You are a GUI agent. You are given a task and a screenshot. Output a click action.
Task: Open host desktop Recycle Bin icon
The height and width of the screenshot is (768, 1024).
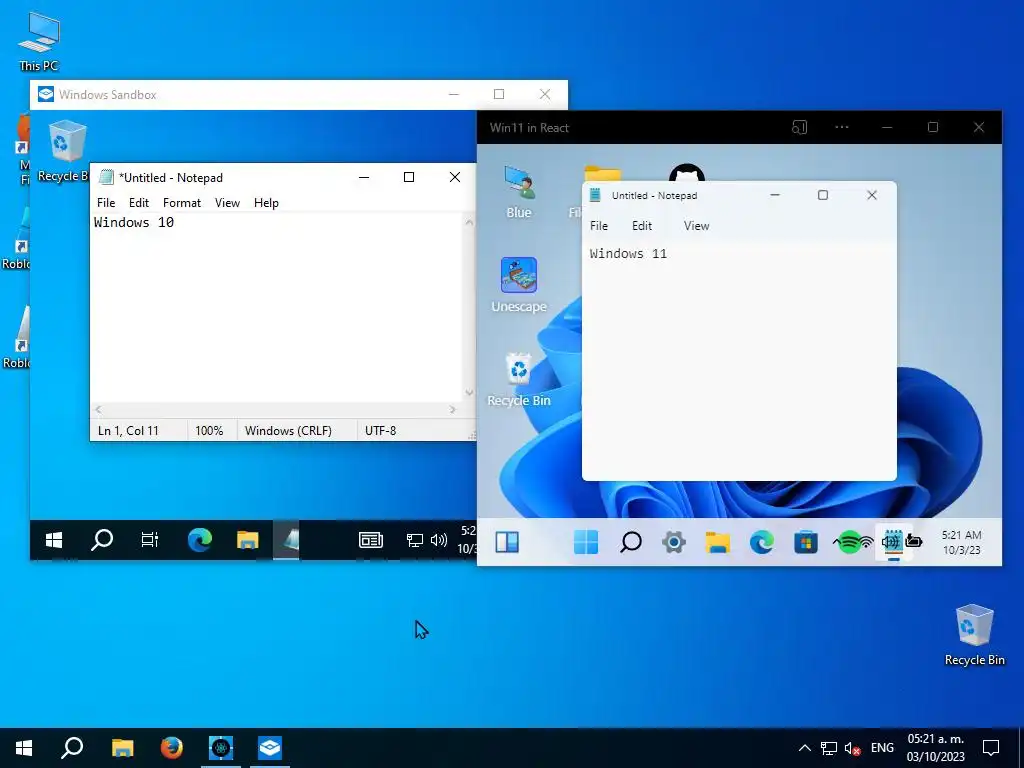pyautogui.click(x=974, y=634)
